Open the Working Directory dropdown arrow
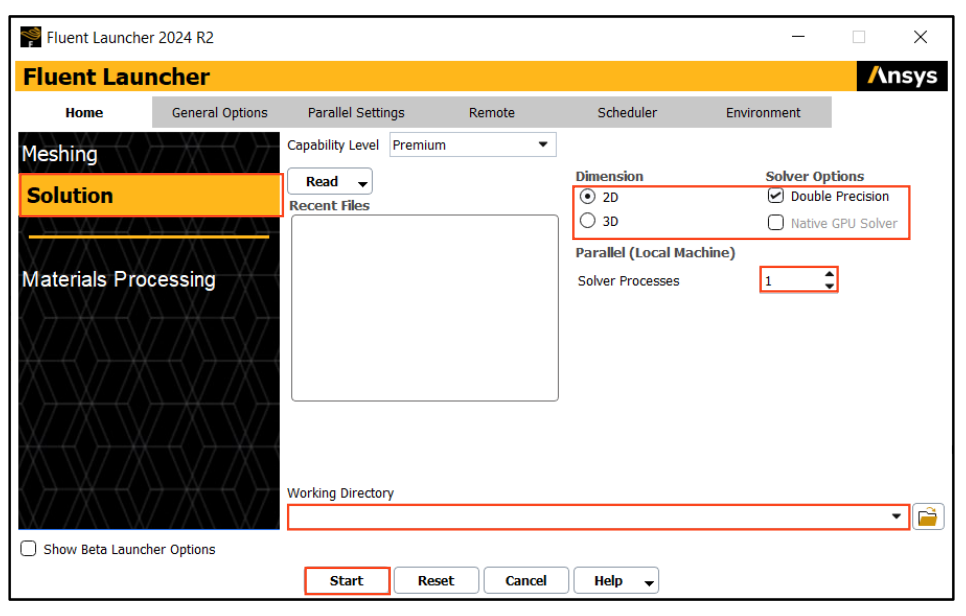 pyautogui.click(x=896, y=516)
